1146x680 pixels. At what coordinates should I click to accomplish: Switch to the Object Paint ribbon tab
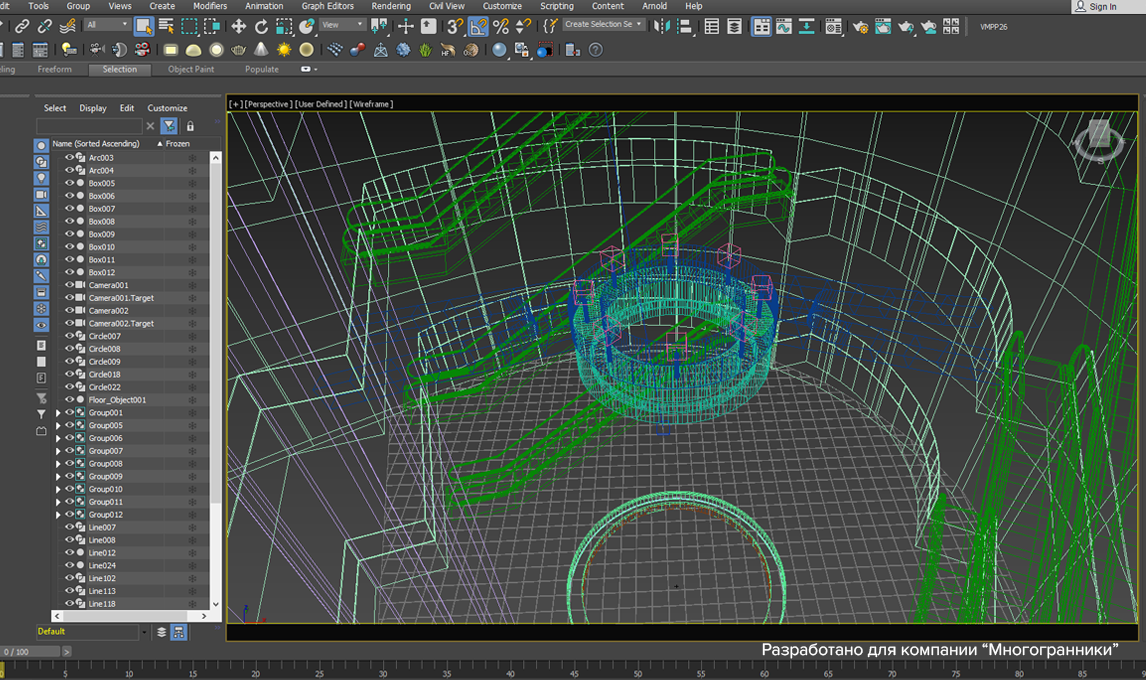pyautogui.click(x=191, y=69)
